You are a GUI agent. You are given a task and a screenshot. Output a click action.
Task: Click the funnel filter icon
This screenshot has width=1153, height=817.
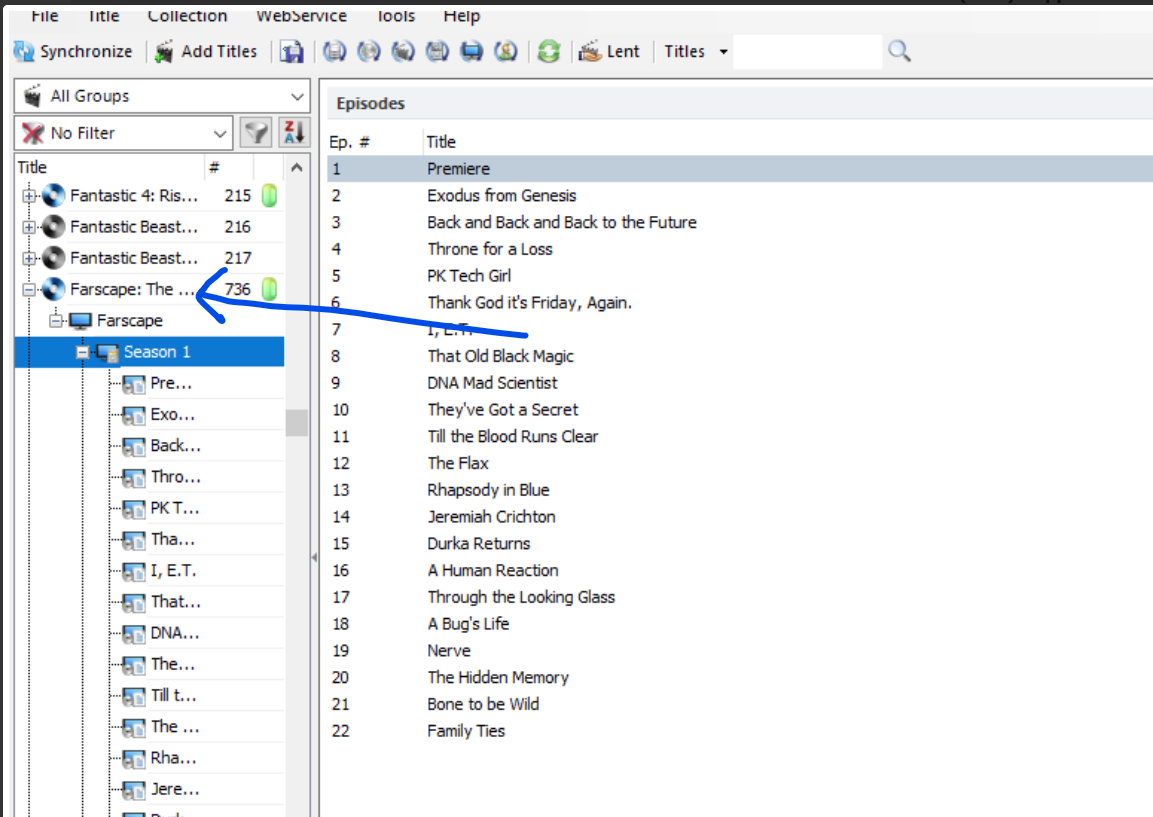[x=256, y=133]
